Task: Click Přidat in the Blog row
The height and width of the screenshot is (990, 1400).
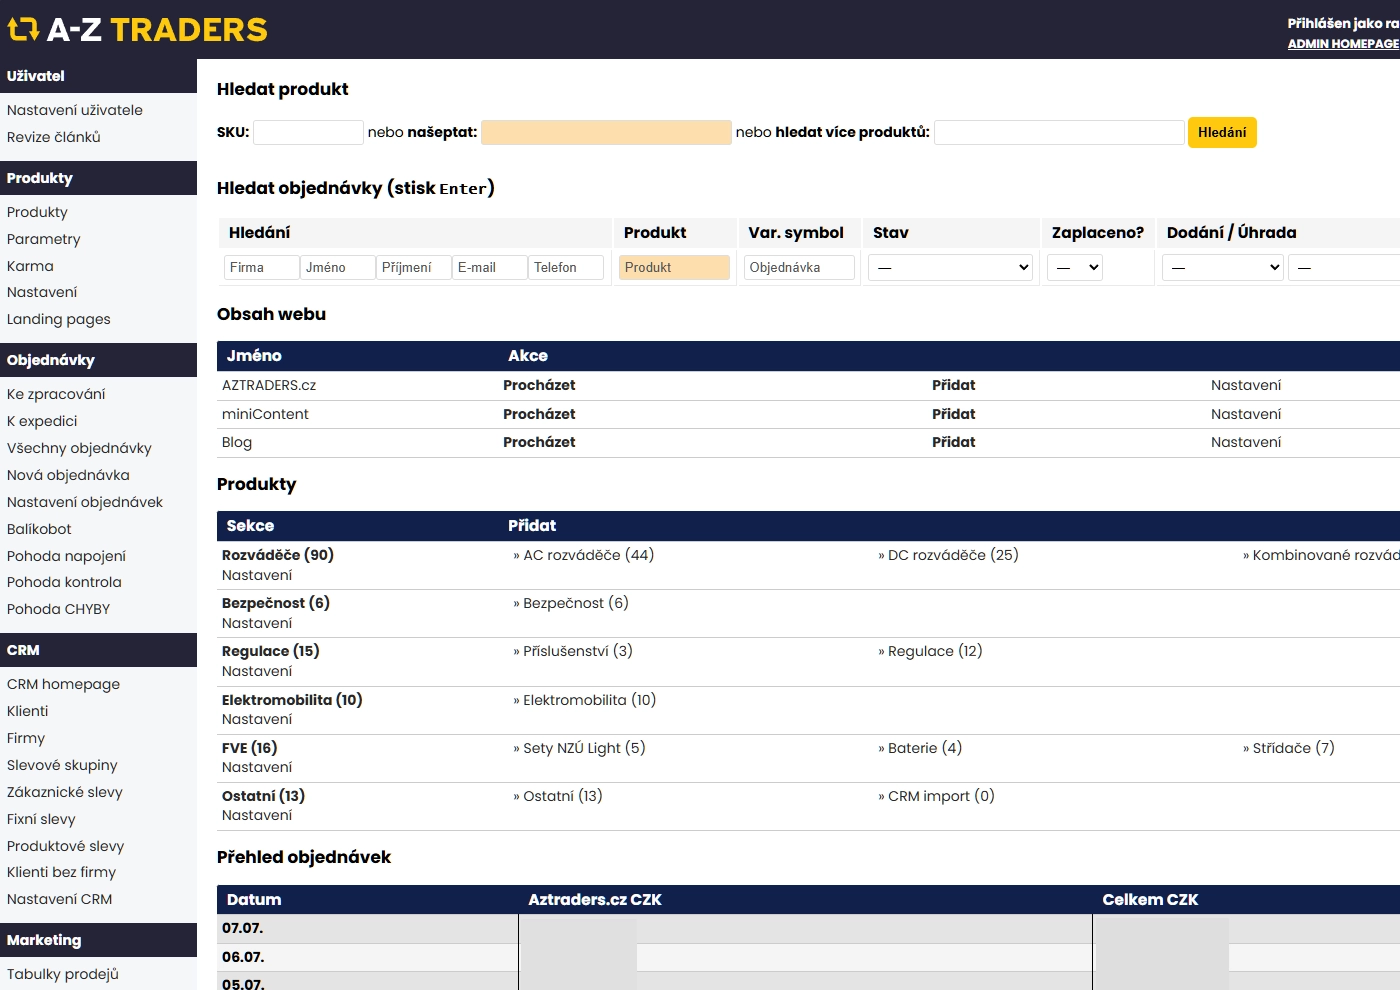Action: (953, 442)
